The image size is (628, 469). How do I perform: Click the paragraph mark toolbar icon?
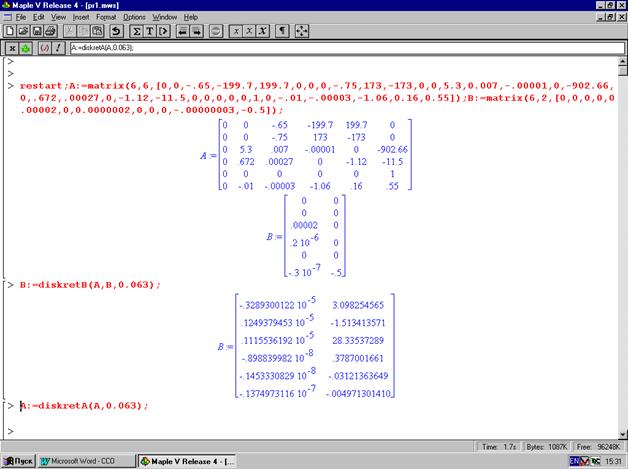click(x=282, y=31)
